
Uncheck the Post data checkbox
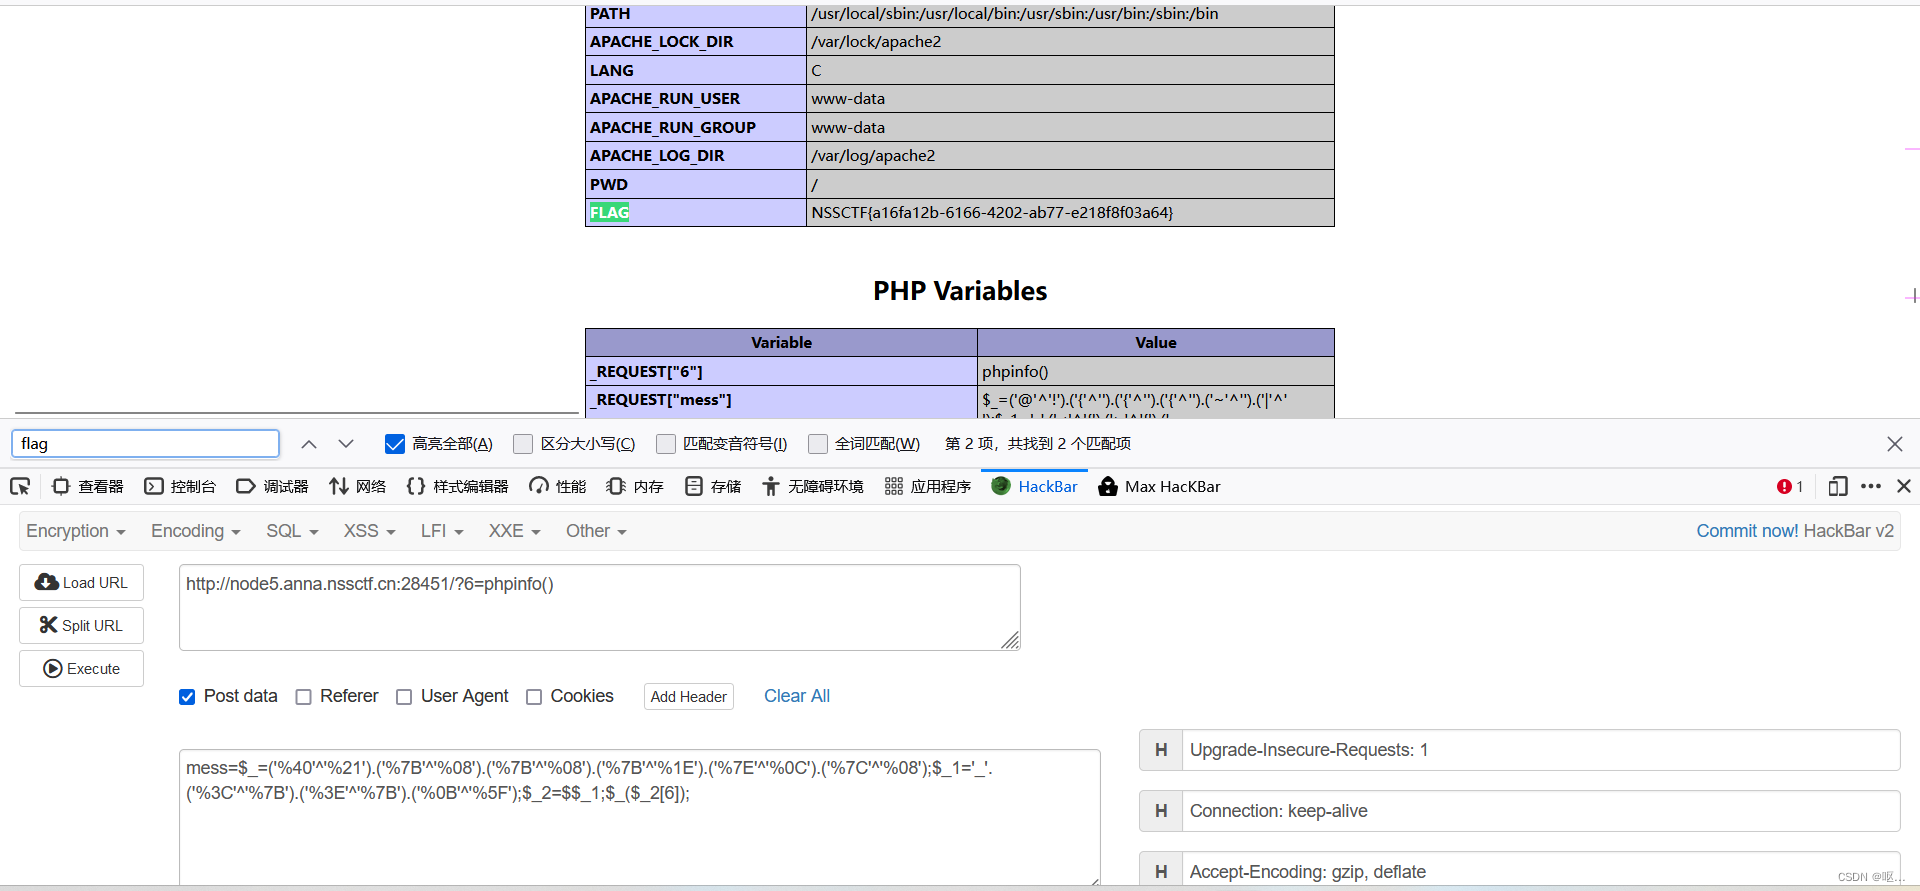point(187,697)
